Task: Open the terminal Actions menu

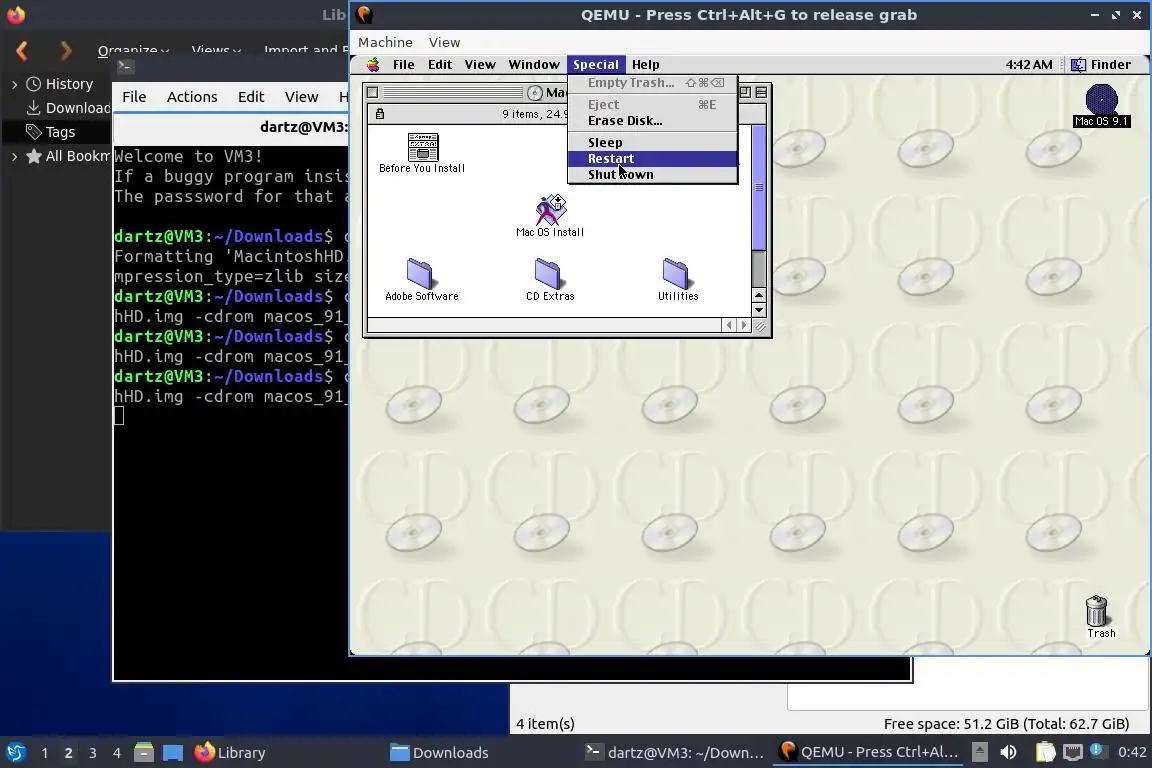Action: (x=192, y=97)
